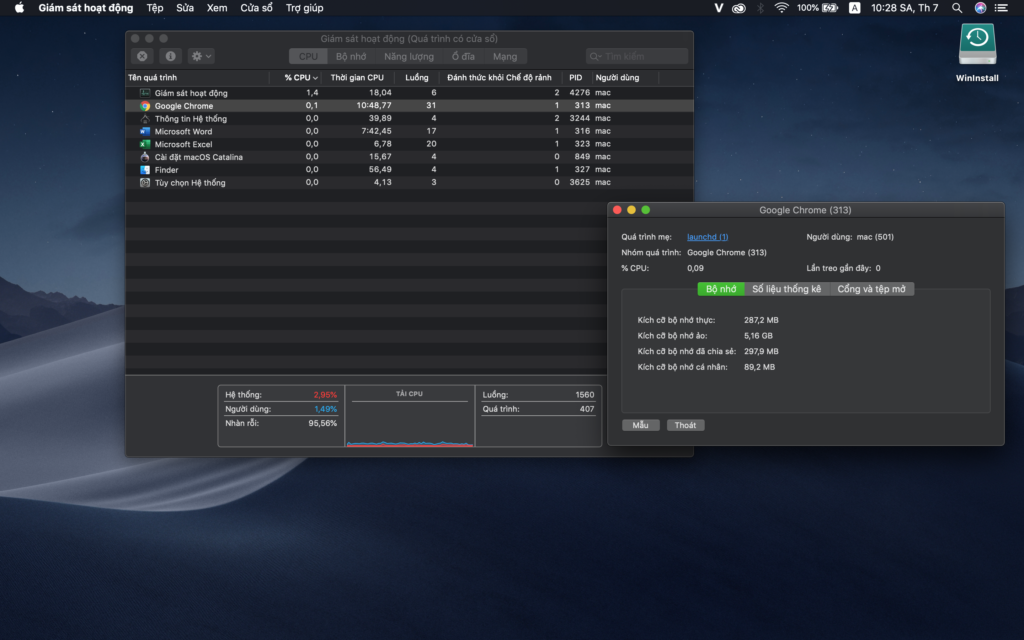Click the Bluetooth menu bar icon

(760, 8)
